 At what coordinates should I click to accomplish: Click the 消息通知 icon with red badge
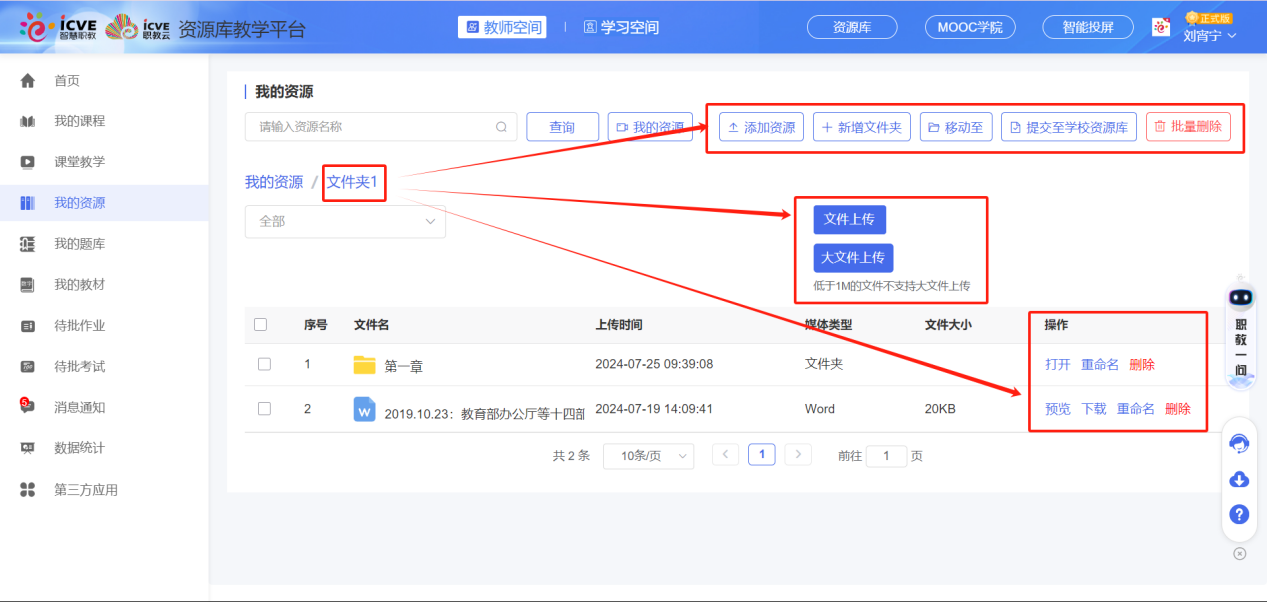click(27, 406)
